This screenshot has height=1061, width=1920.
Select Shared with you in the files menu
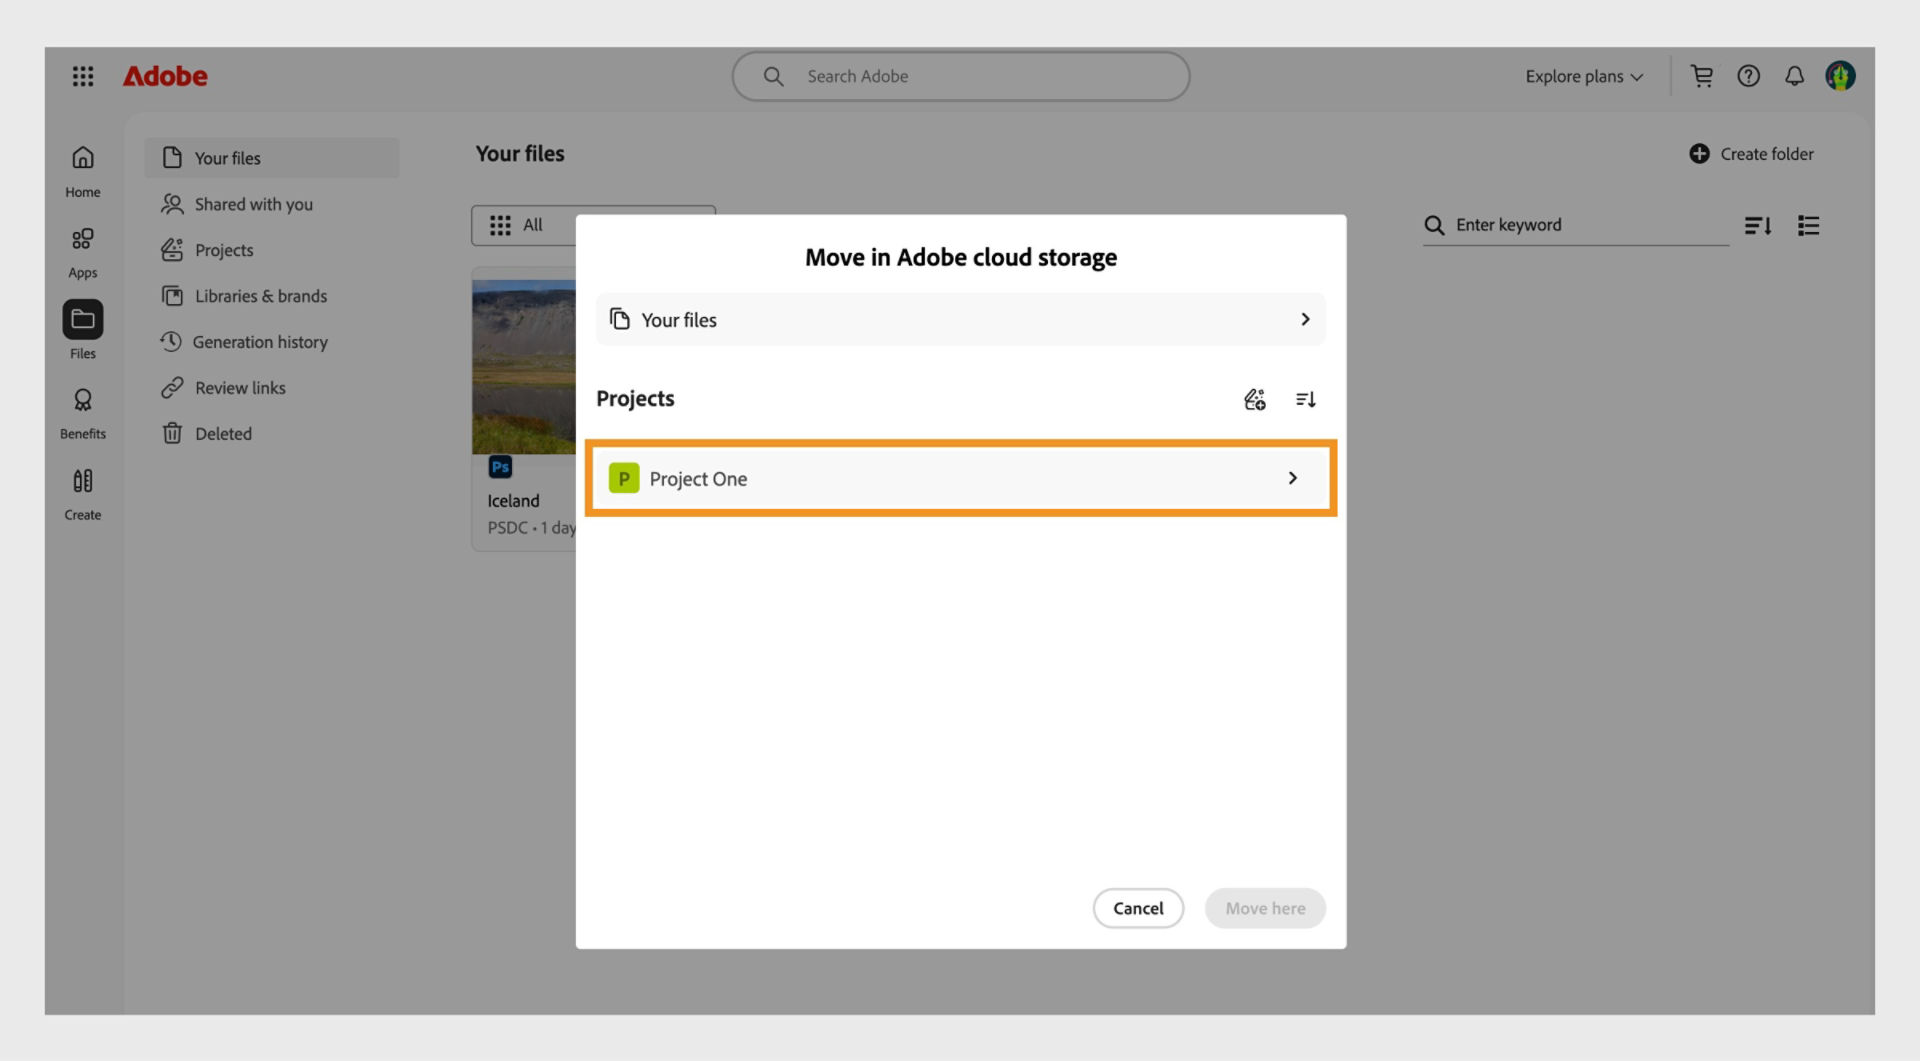252,203
